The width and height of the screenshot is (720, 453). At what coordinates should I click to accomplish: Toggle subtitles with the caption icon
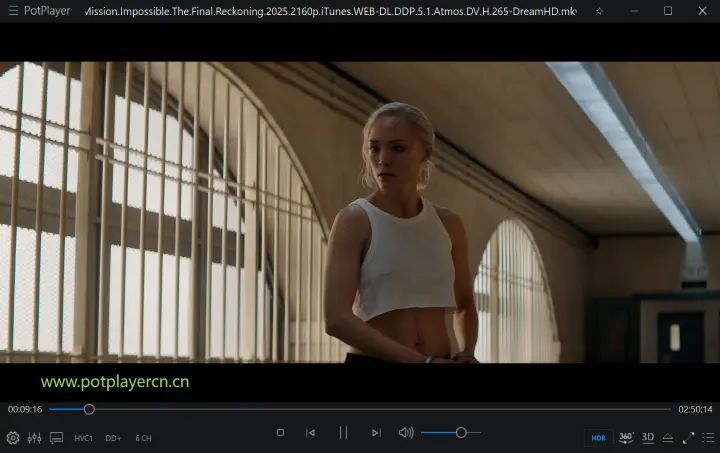[56, 438]
